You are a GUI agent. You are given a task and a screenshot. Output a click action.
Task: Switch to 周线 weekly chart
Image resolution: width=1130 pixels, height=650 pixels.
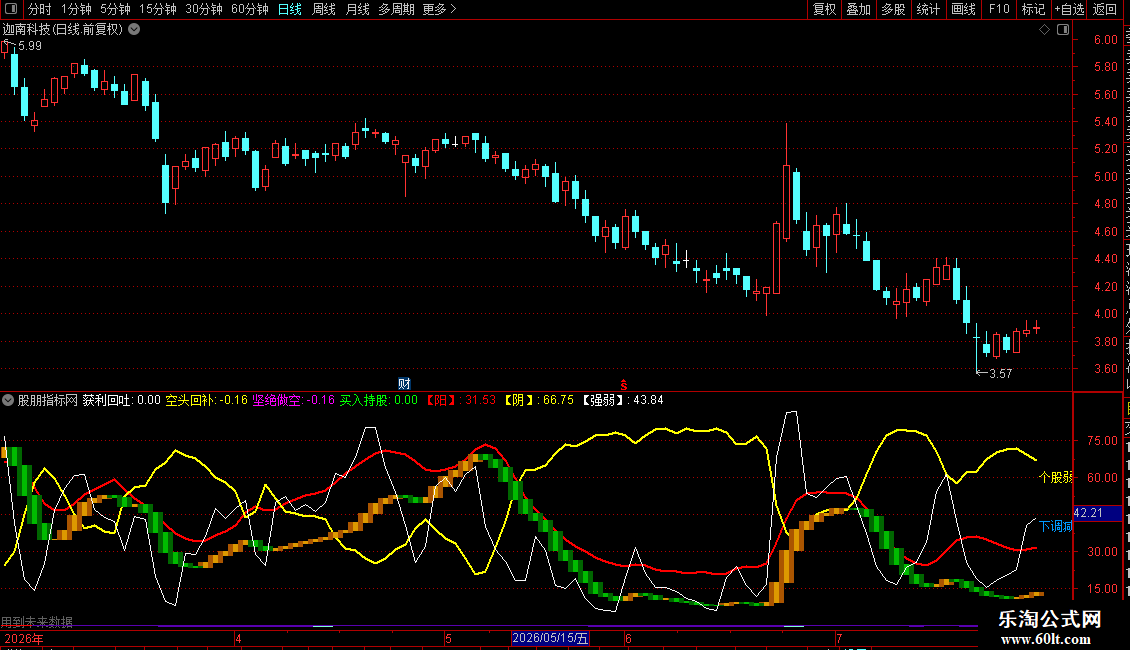pyautogui.click(x=324, y=9)
